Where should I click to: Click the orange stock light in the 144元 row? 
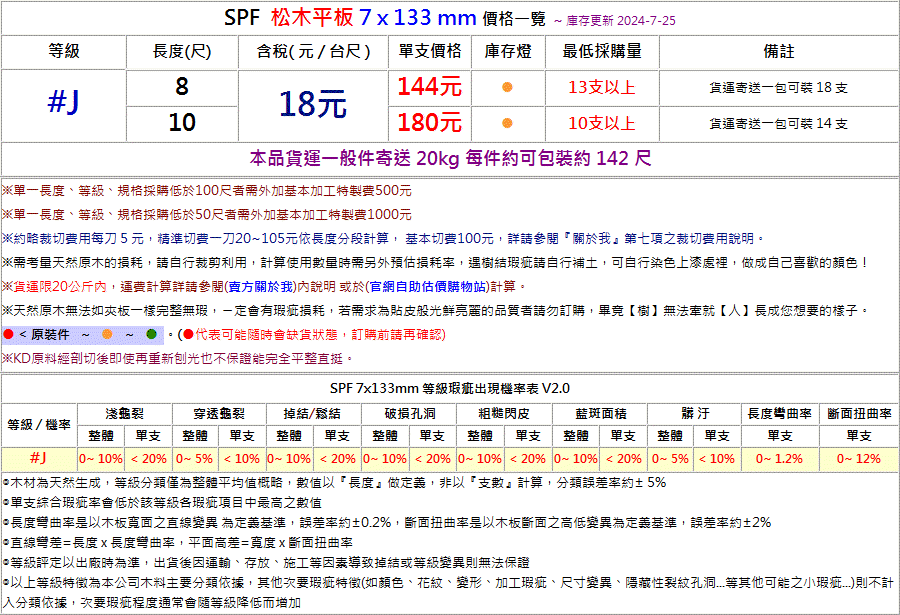tap(507, 87)
